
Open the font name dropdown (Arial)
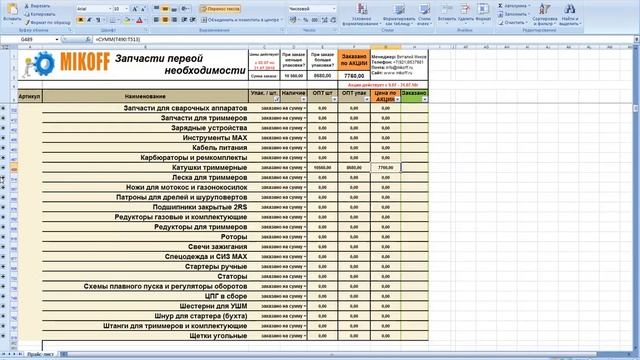click(110, 9)
